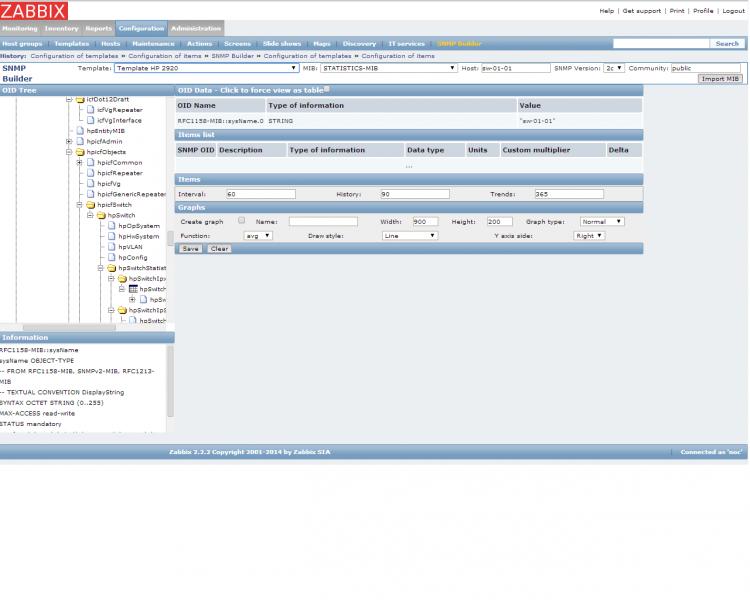Click the icfVgRepeater document icon
The height and width of the screenshot is (600, 750).
pyautogui.click(x=91, y=110)
